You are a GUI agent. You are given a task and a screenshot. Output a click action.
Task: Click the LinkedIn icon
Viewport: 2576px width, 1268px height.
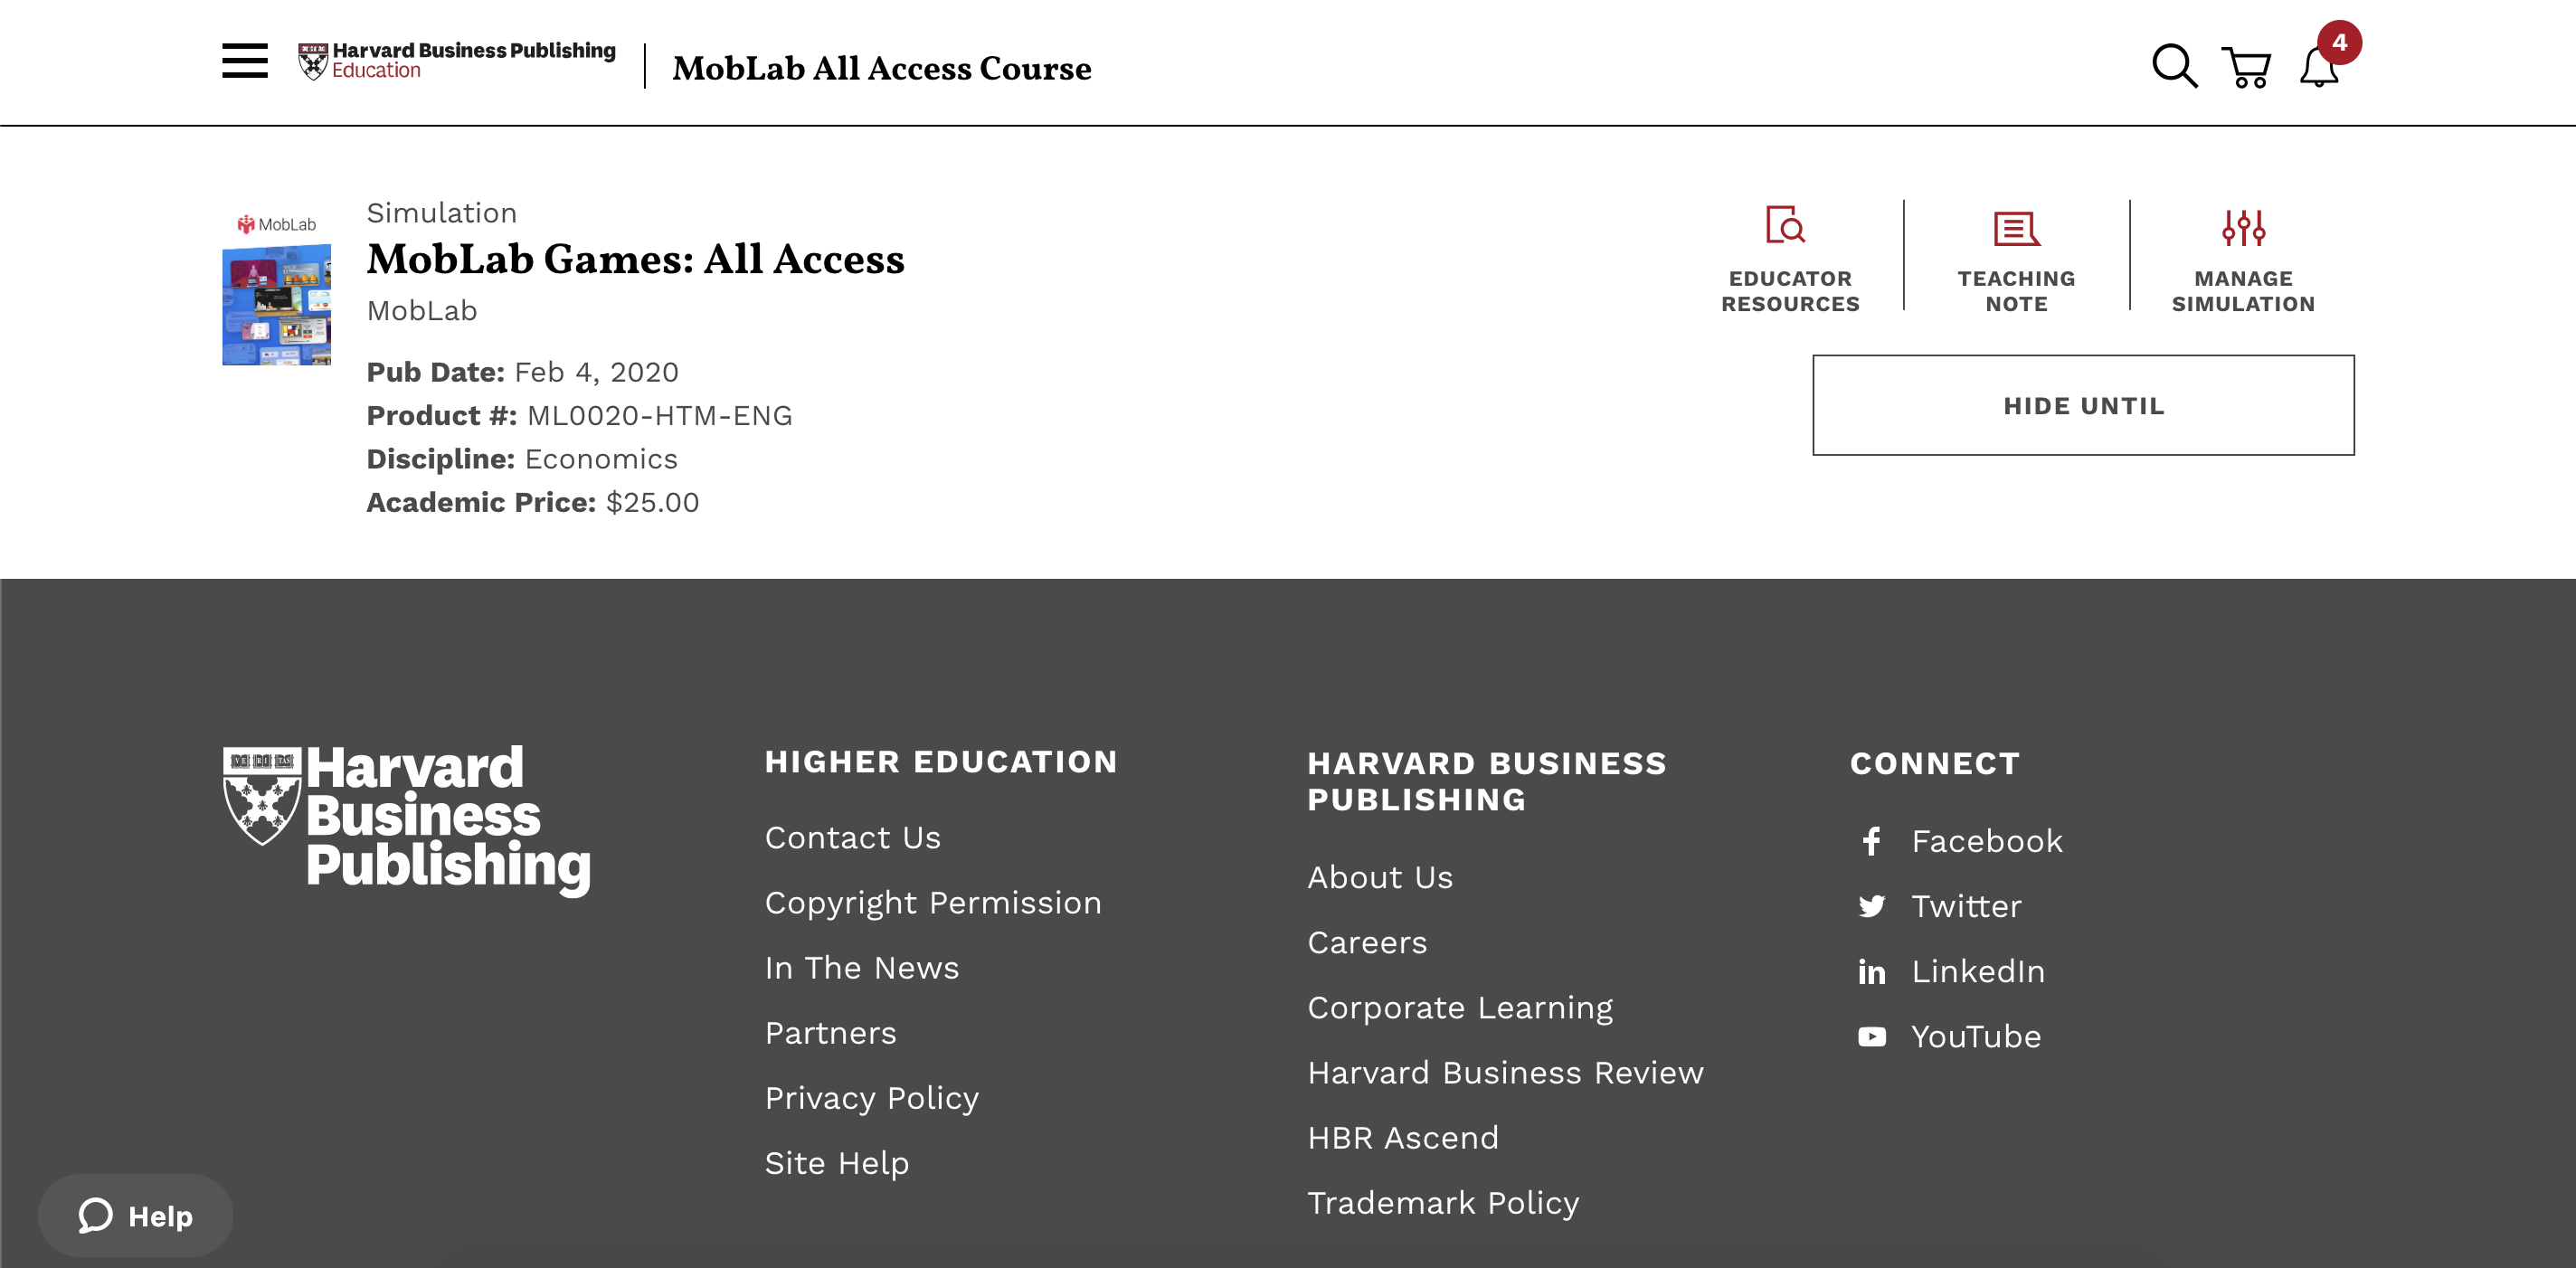click(1871, 972)
